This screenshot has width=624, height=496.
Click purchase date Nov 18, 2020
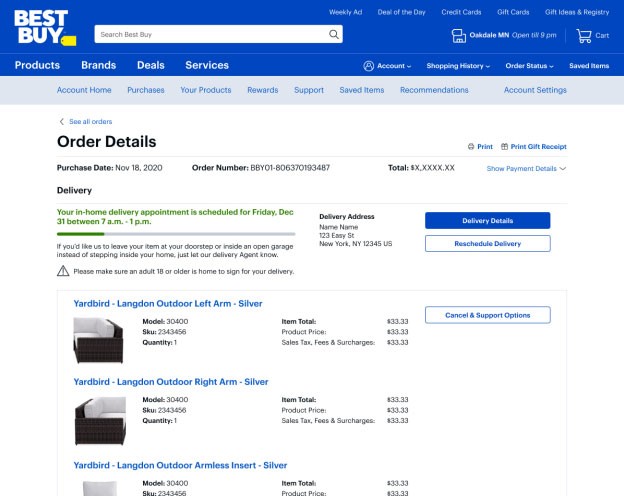(x=139, y=168)
